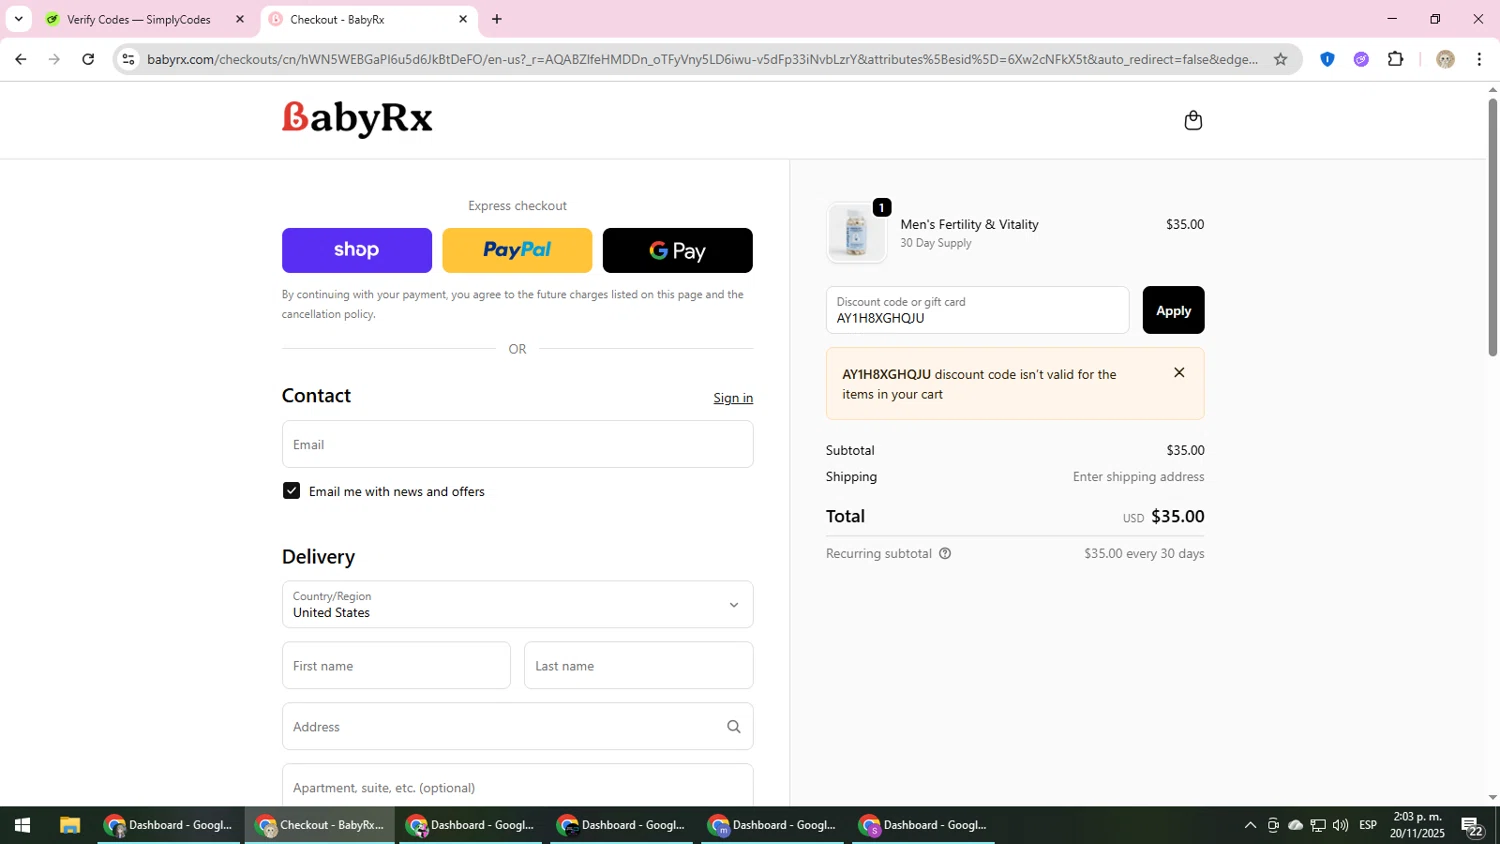Viewport: 1500px width, 844px height.
Task: Click the taskbar clock showing 2:03 p. m.
Action: click(x=1417, y=825)
